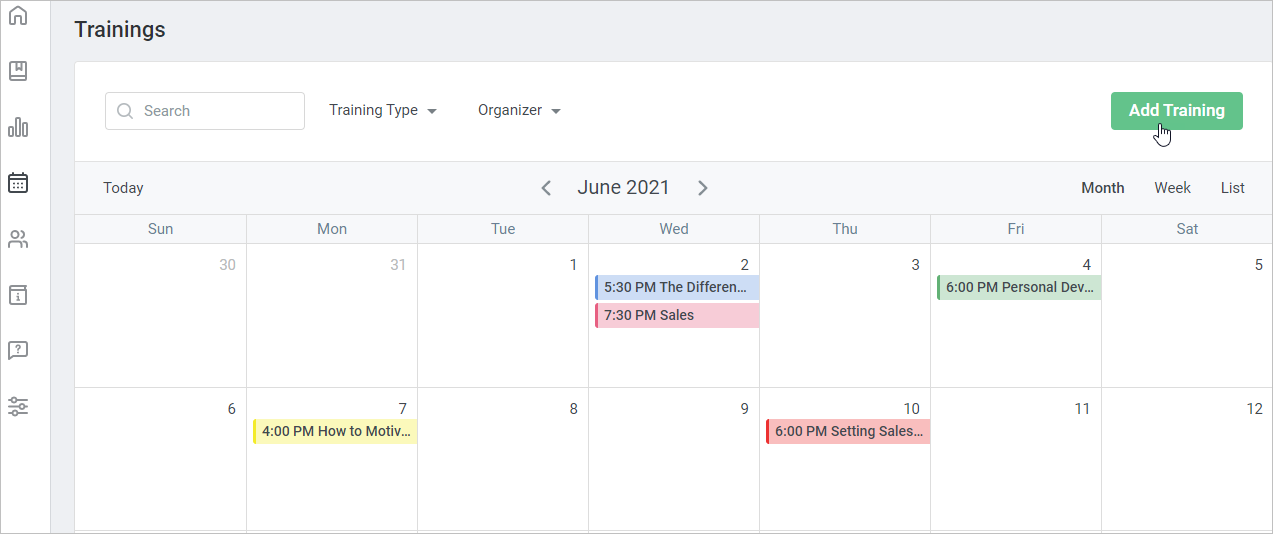
Task: Click the info box sidebar icon
Action: (18, 295)
